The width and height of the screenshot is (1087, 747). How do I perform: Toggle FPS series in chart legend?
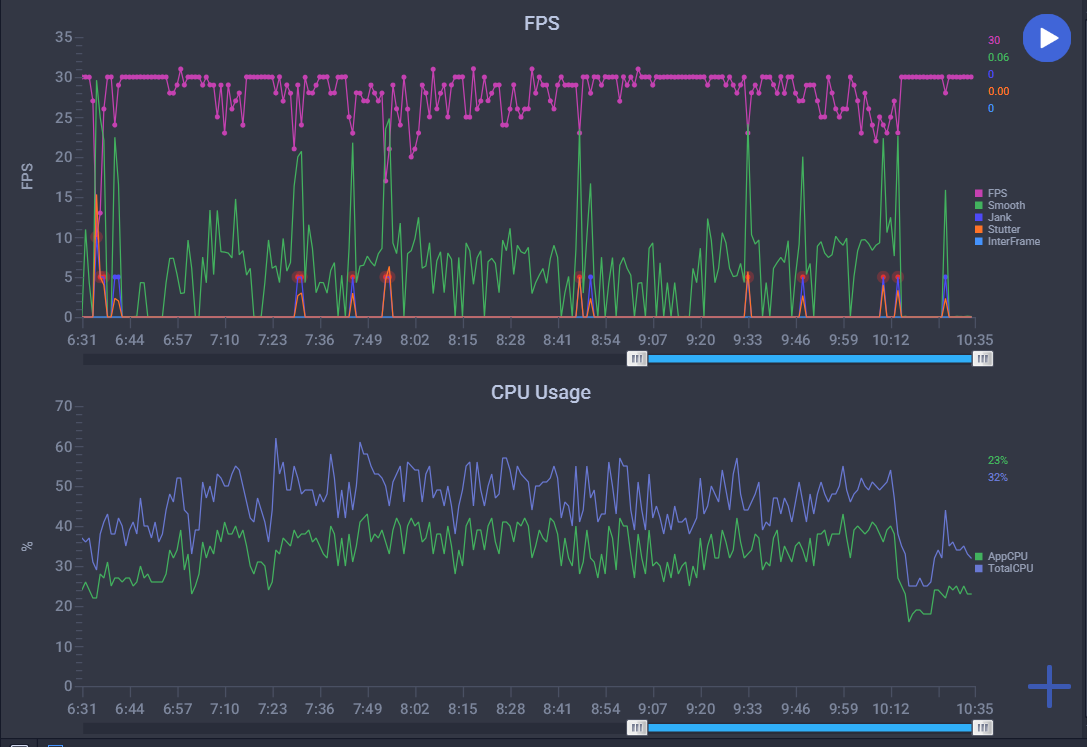(x=991, y=193)
